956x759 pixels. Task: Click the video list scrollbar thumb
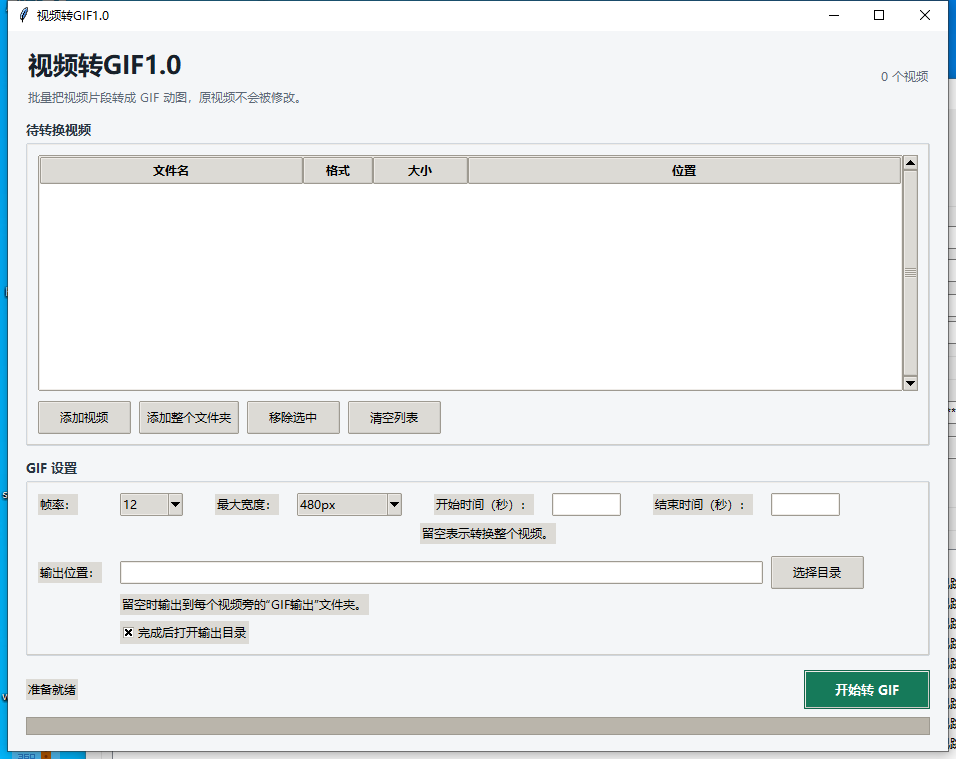(910, 273)
